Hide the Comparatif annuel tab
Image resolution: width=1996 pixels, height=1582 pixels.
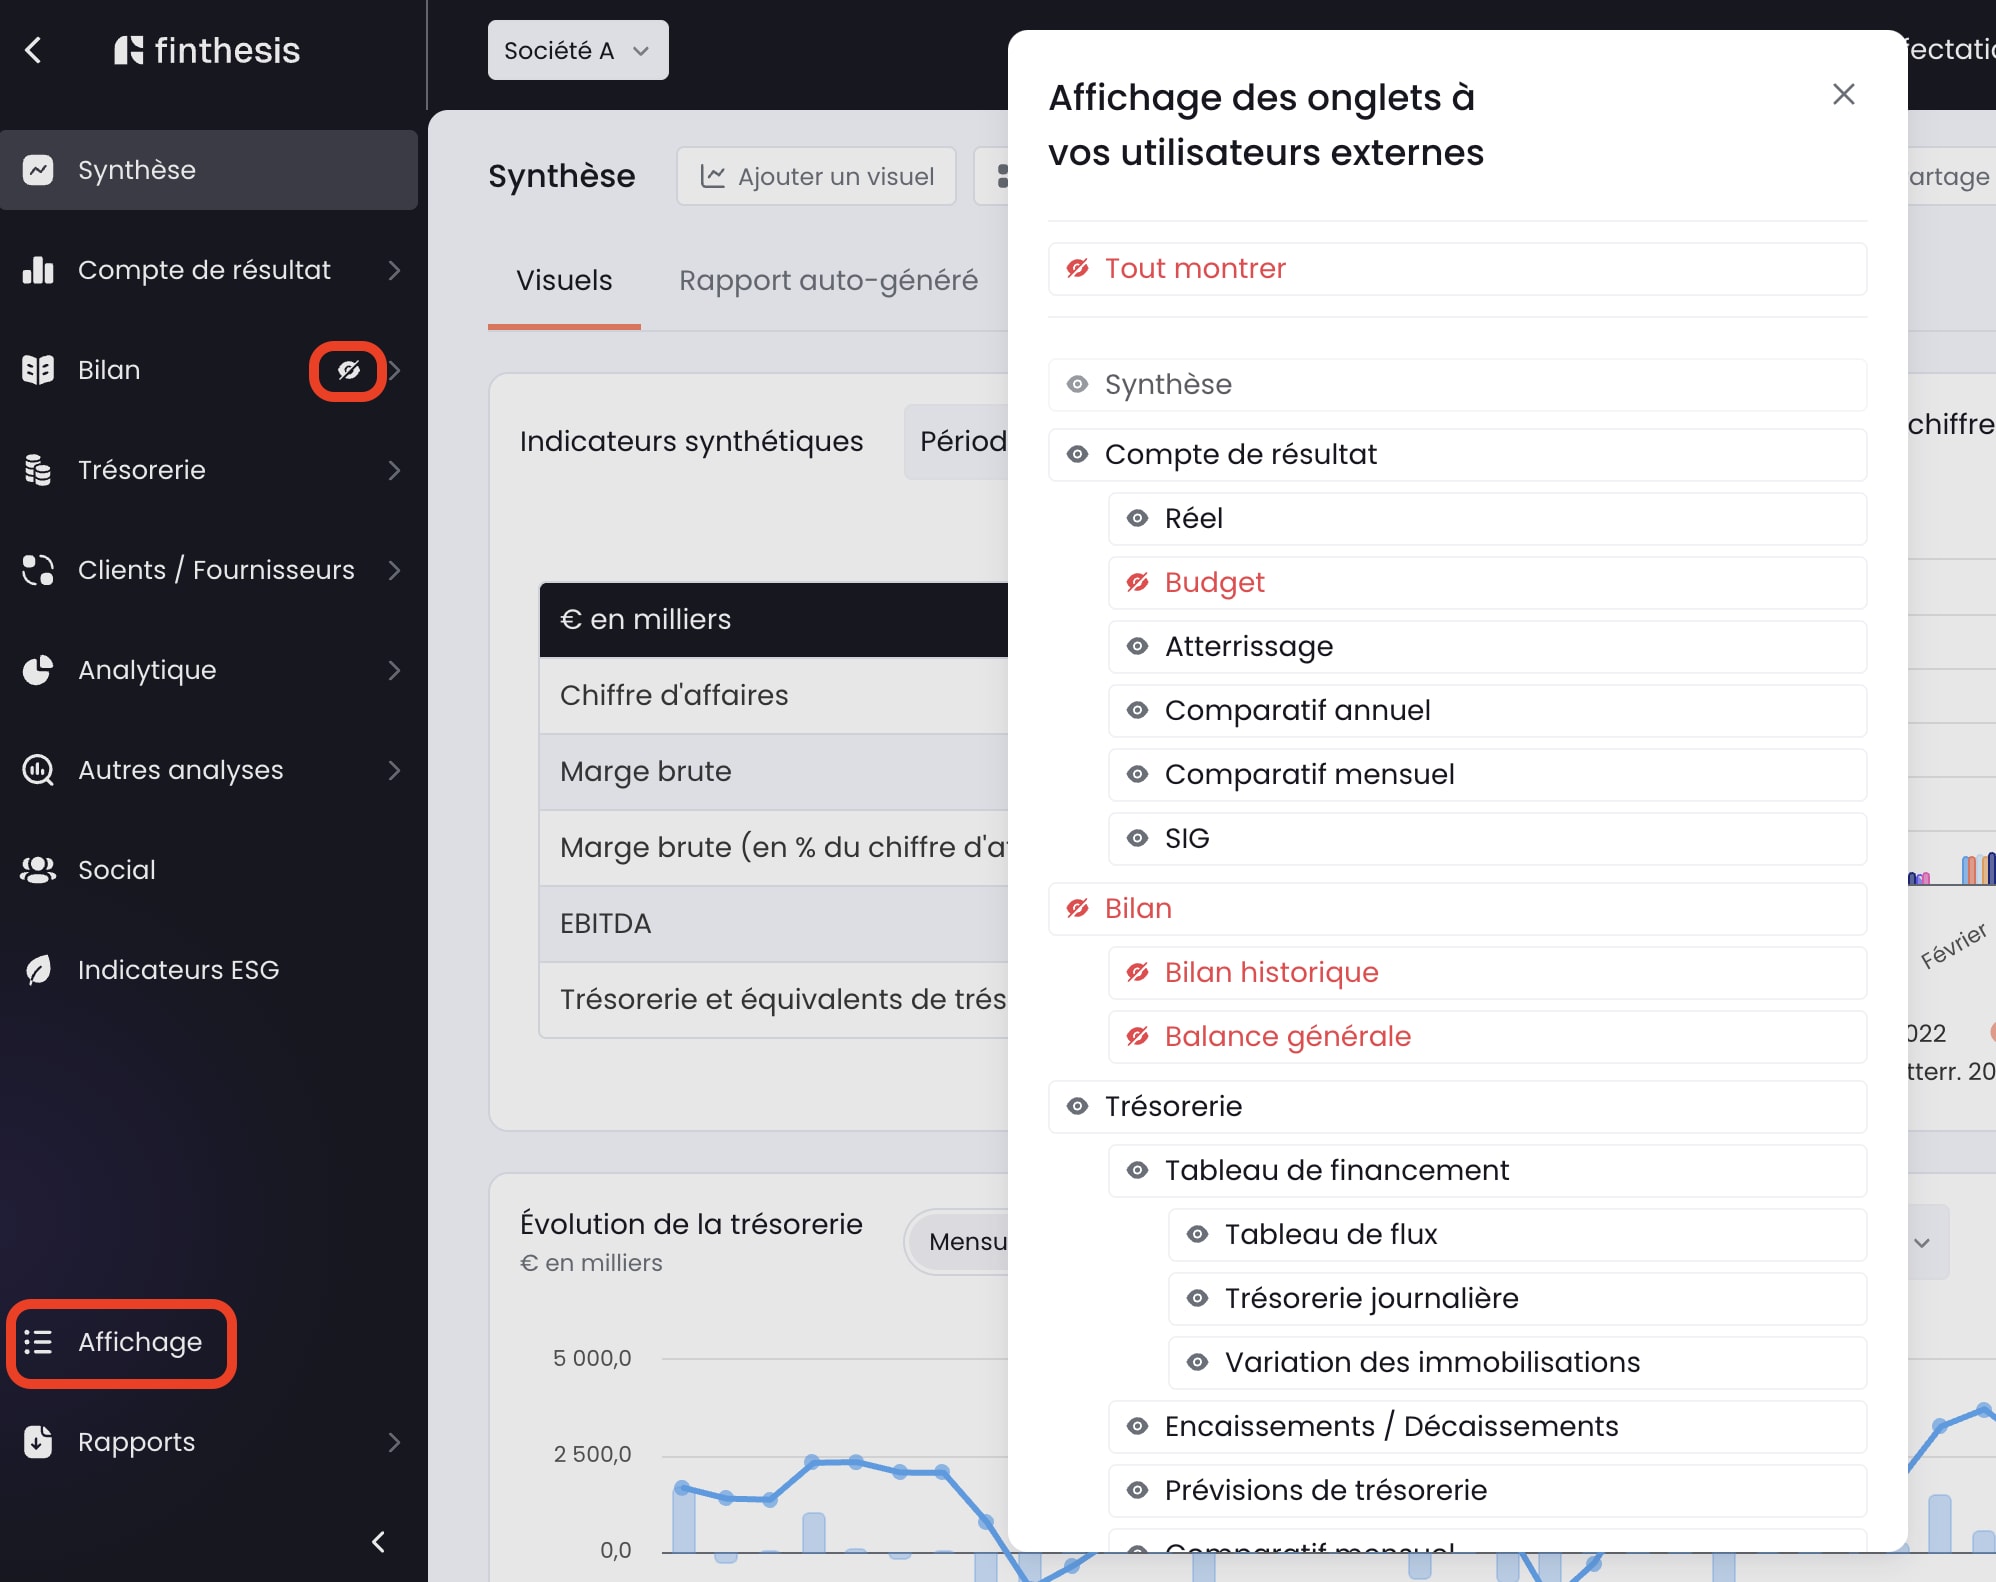[1137, 710]
